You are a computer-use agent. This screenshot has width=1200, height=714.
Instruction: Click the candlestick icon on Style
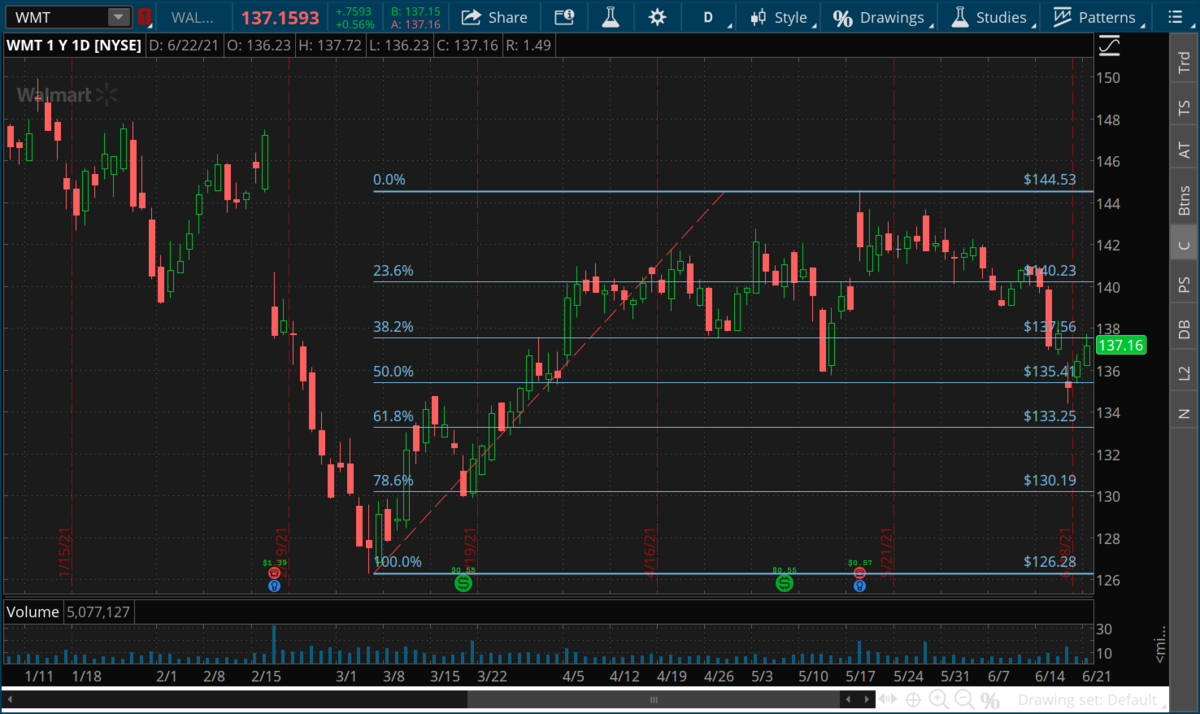[x=759, y=17]
